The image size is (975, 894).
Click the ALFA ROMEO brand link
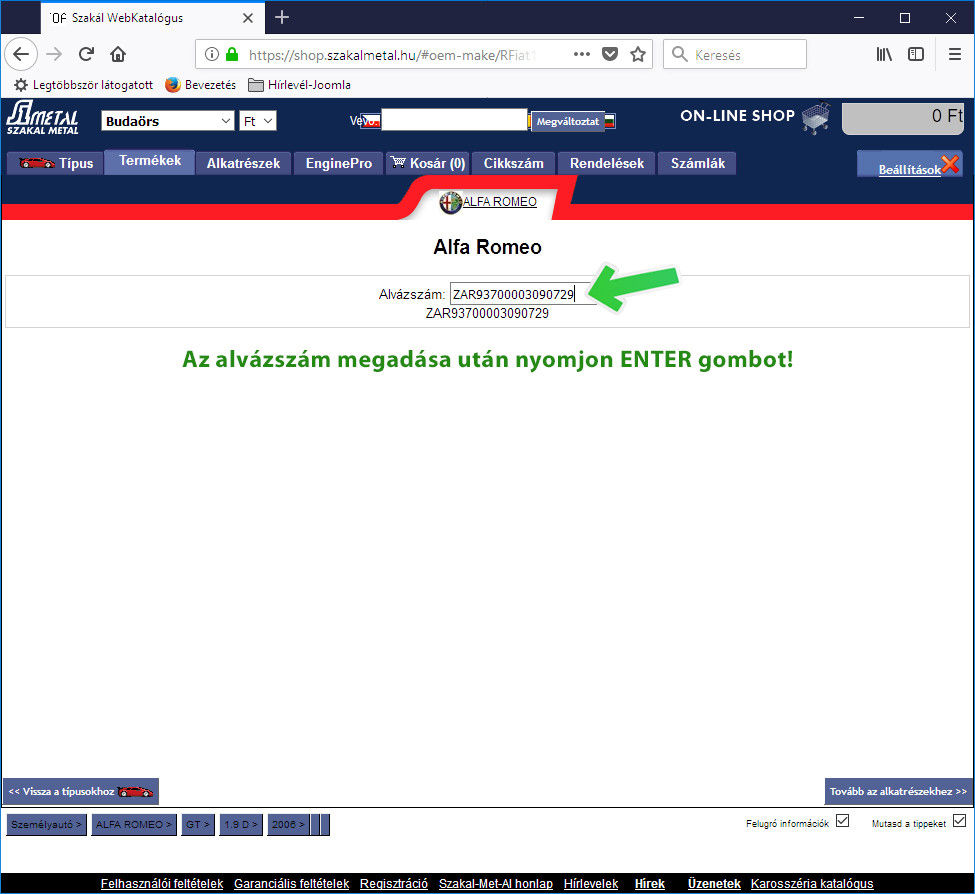point(500,201)
